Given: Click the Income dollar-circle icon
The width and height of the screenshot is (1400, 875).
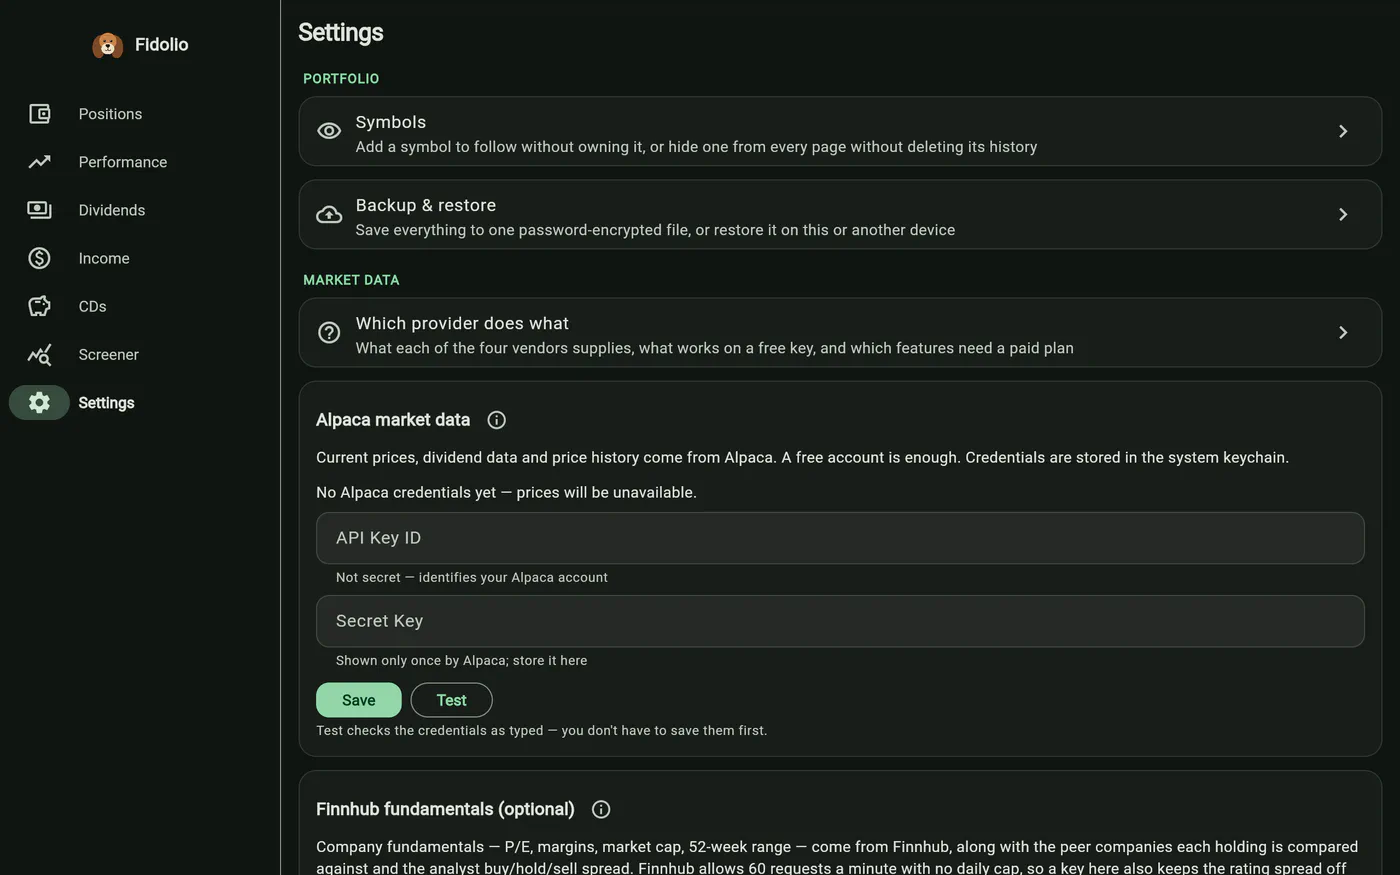Looking at the screenshot, I should [39, 258].
